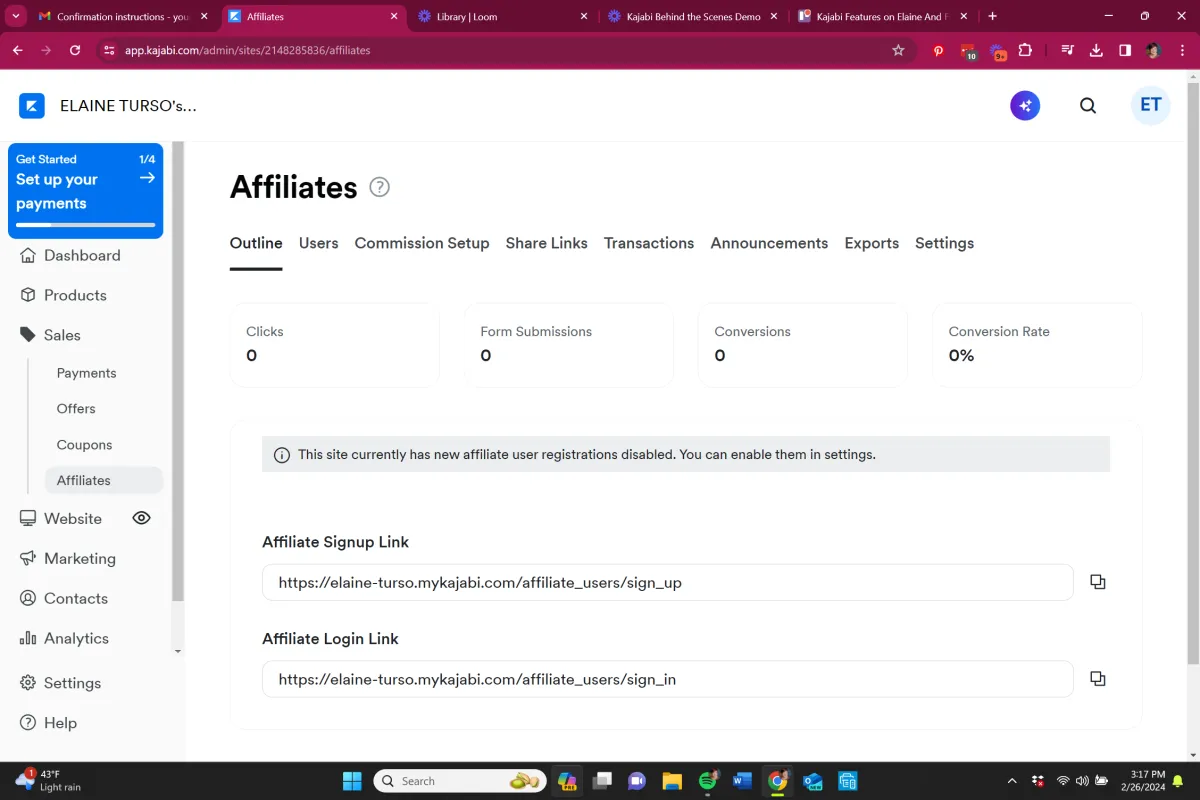Click the Clicks stat card
Image resolution: width=1200 pixels, height=800 pixels.
[x=335, y=345]
